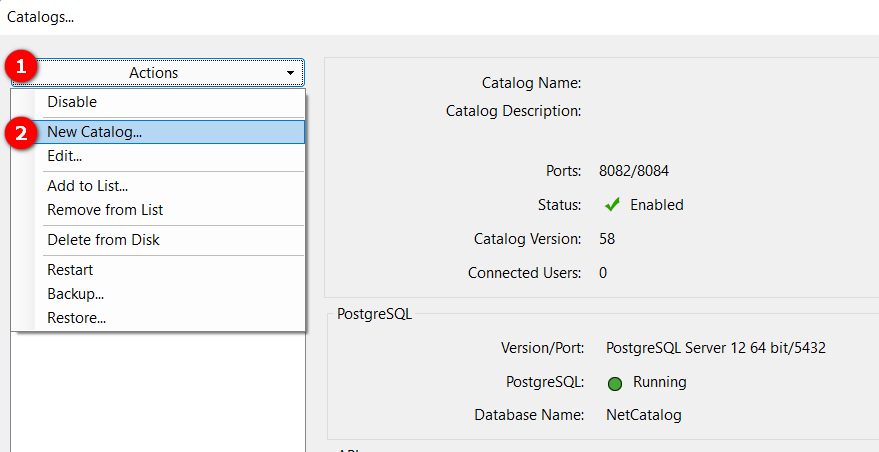Open the Edit... menu option
This screenshot has width=879, height=452.
pyautogui.click(x=64, y=156)
